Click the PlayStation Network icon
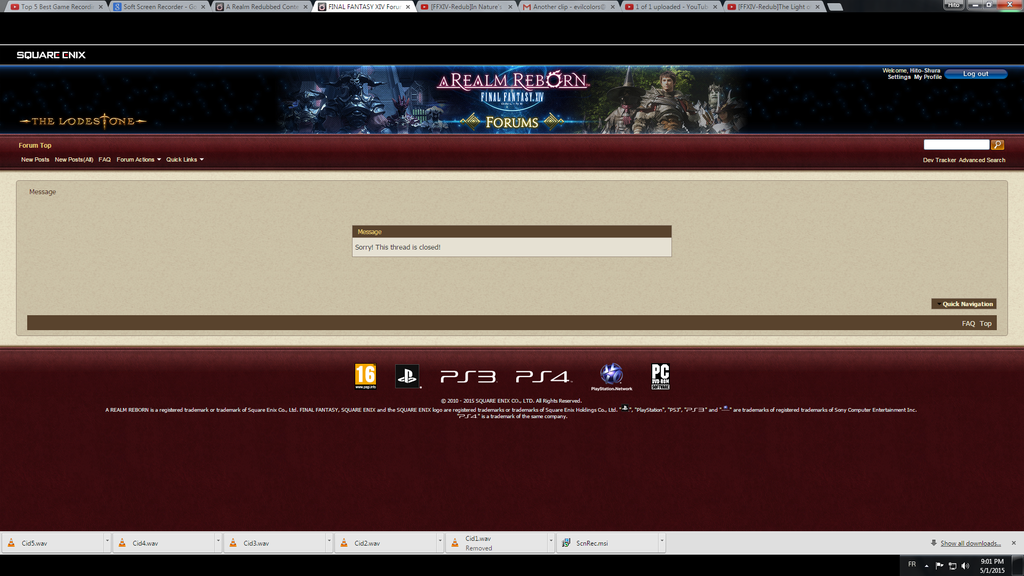This screenshot has width=1024, height=576. point(611,376)
